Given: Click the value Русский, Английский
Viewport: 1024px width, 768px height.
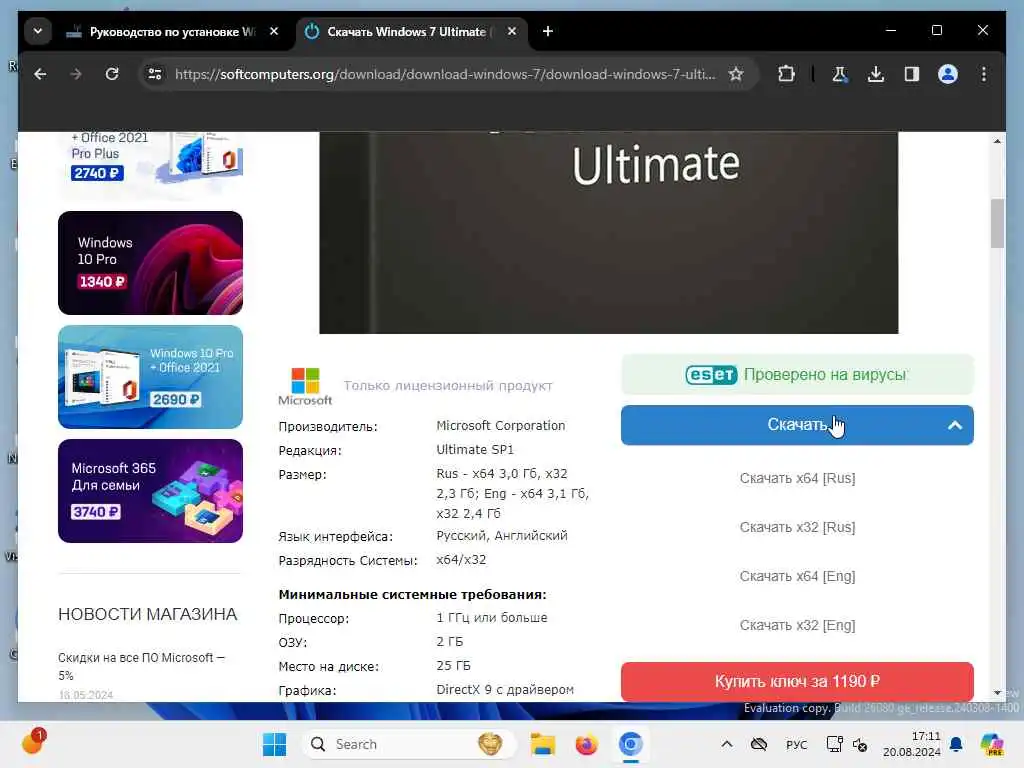Looking at the screenshot, I should [502, 536].
